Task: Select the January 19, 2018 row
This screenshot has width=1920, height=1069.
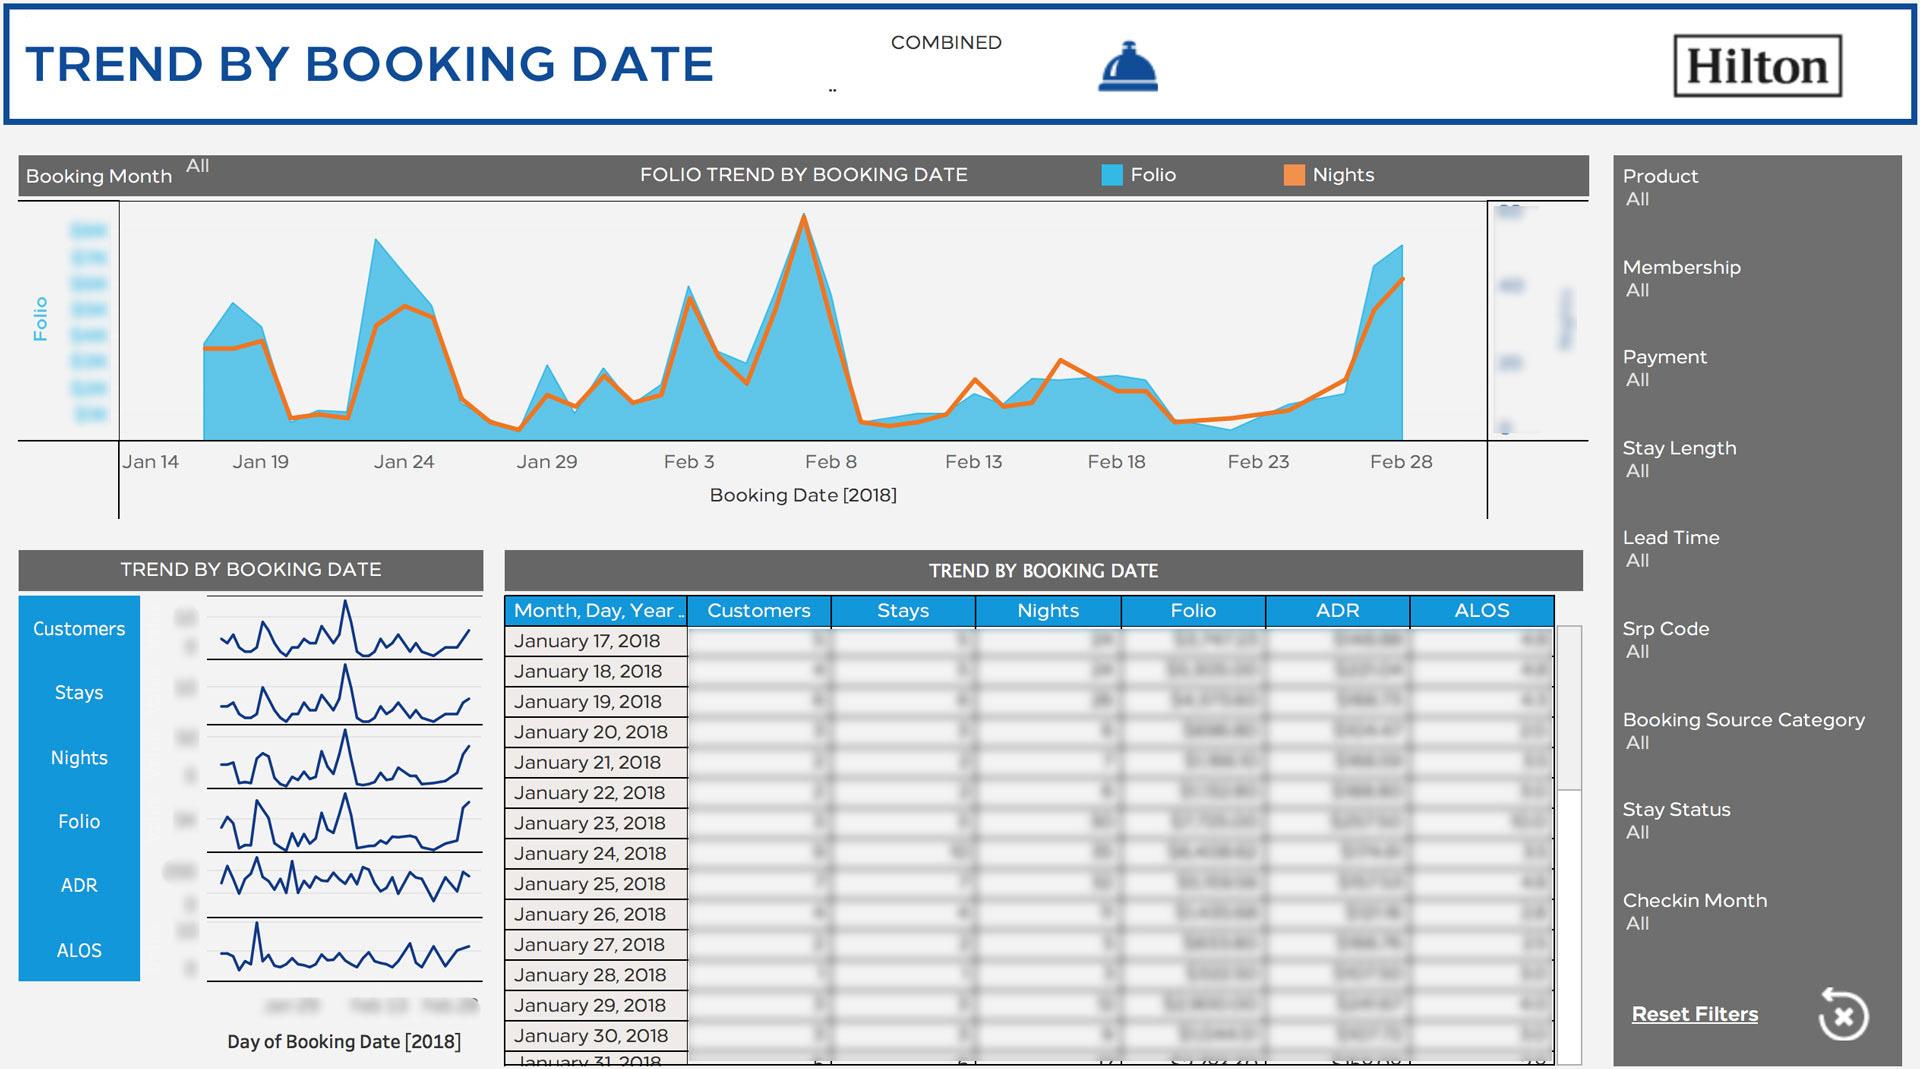Action: 1029,702
